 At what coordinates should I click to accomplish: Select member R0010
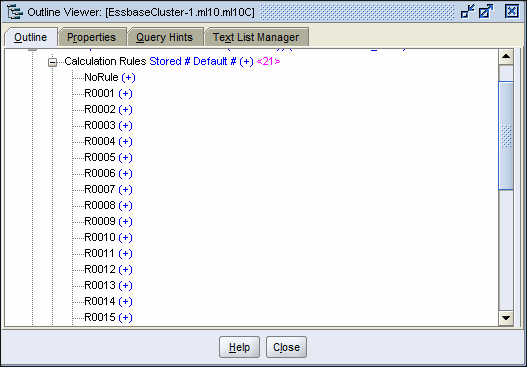(108, 238)
